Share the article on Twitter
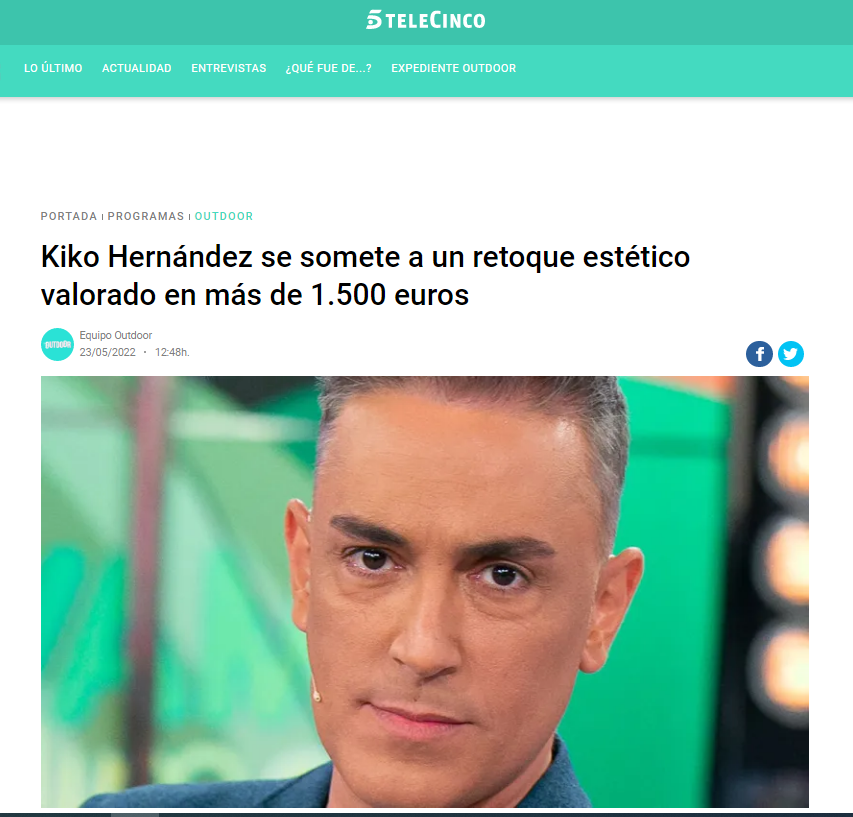This screenshot has height=817, width=853. [x=790, y=354]
